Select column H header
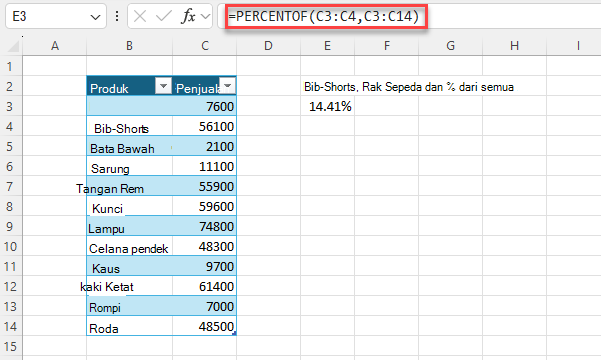This screenshot has height=360, width=601. (x=514, y=46)
